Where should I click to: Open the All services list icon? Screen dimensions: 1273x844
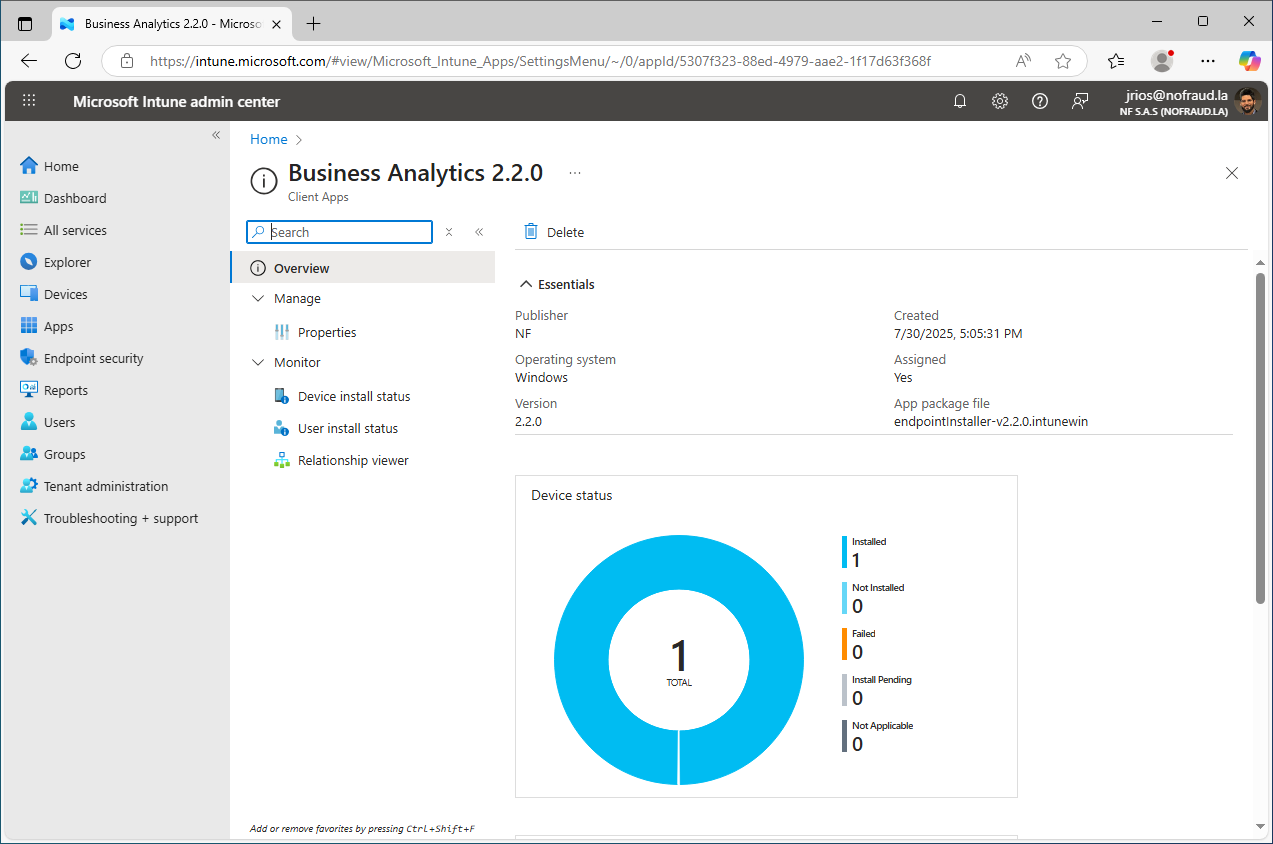coord(28,230)
